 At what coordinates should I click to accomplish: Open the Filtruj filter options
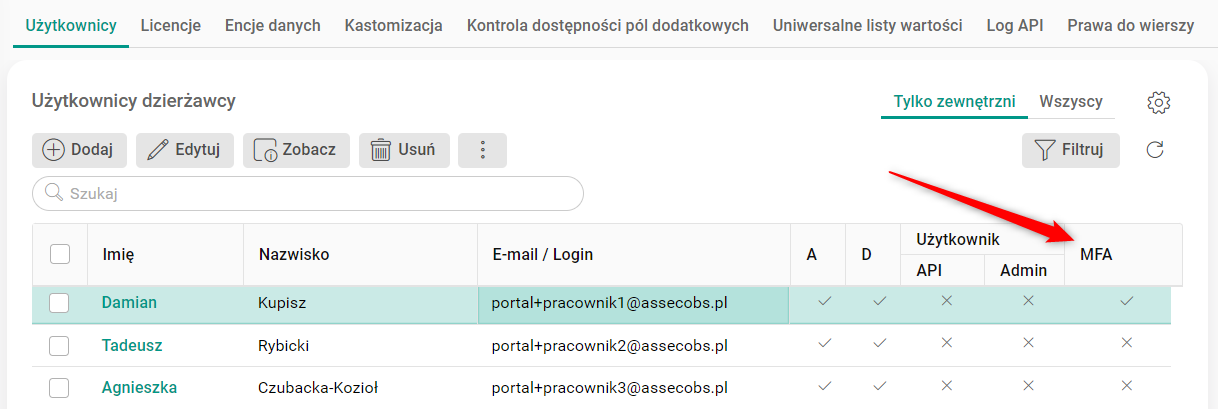(x=1070, y=150)
